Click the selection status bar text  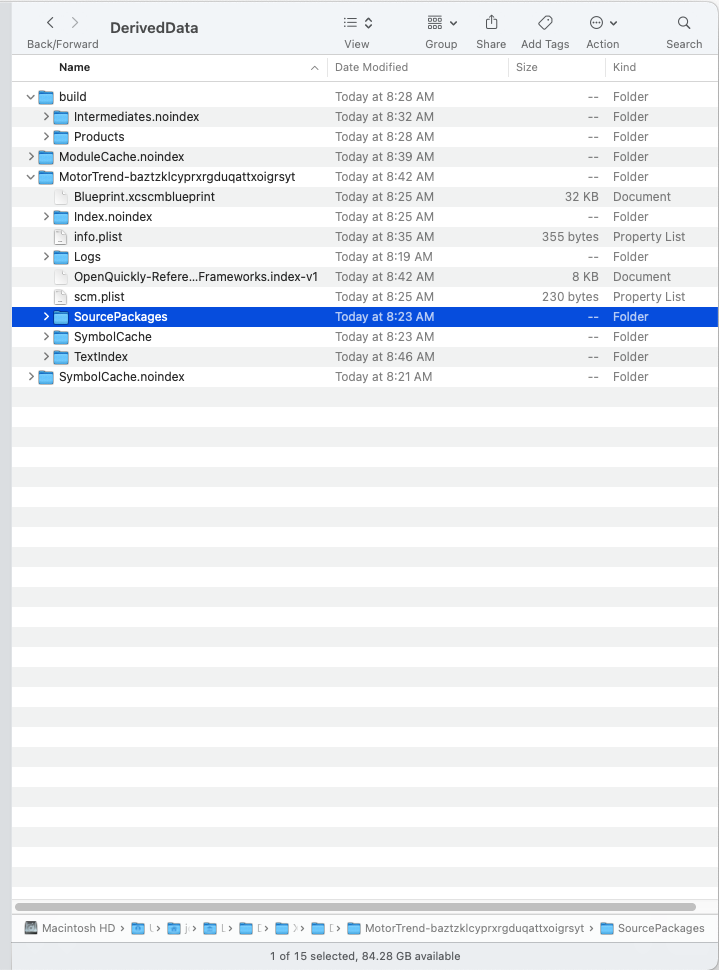tap(365, 956)
